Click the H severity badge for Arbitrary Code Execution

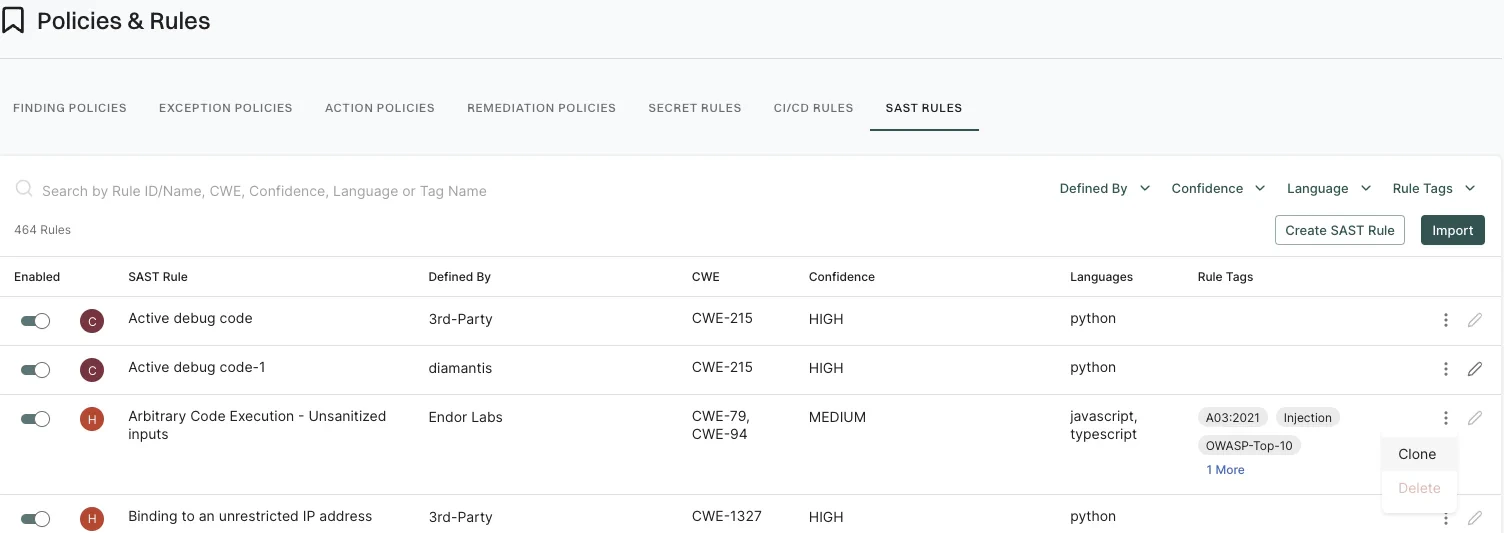[92, 420]
